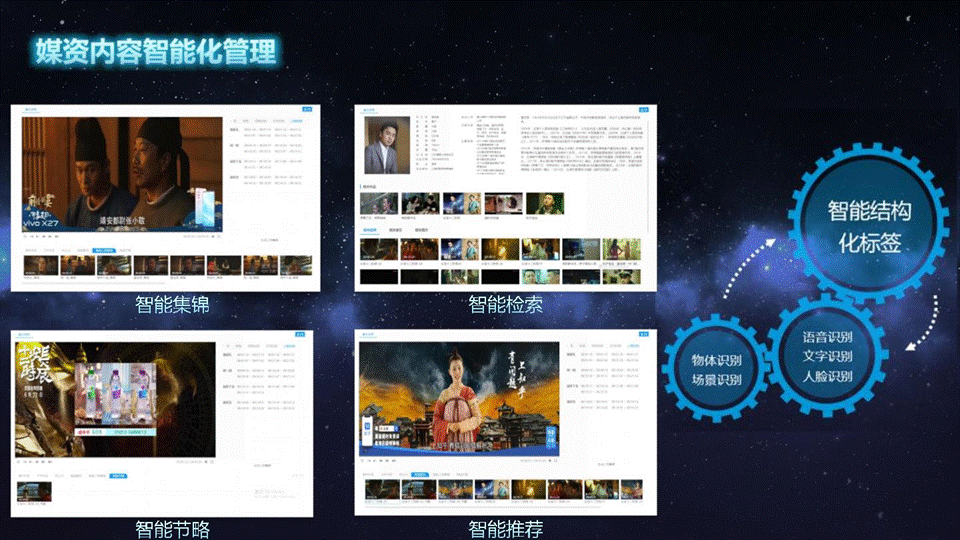Screen dimensions: 960x540
Task: Click the 场景识别 text in the gear
Action: 716,380
